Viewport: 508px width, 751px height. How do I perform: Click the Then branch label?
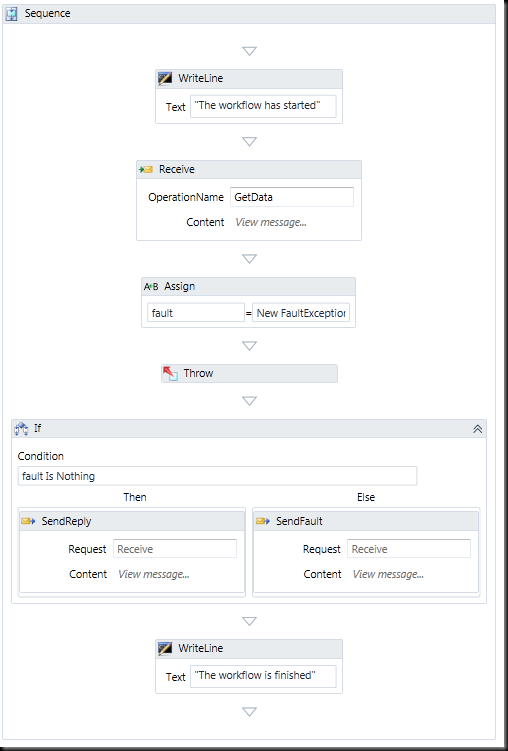135,497
